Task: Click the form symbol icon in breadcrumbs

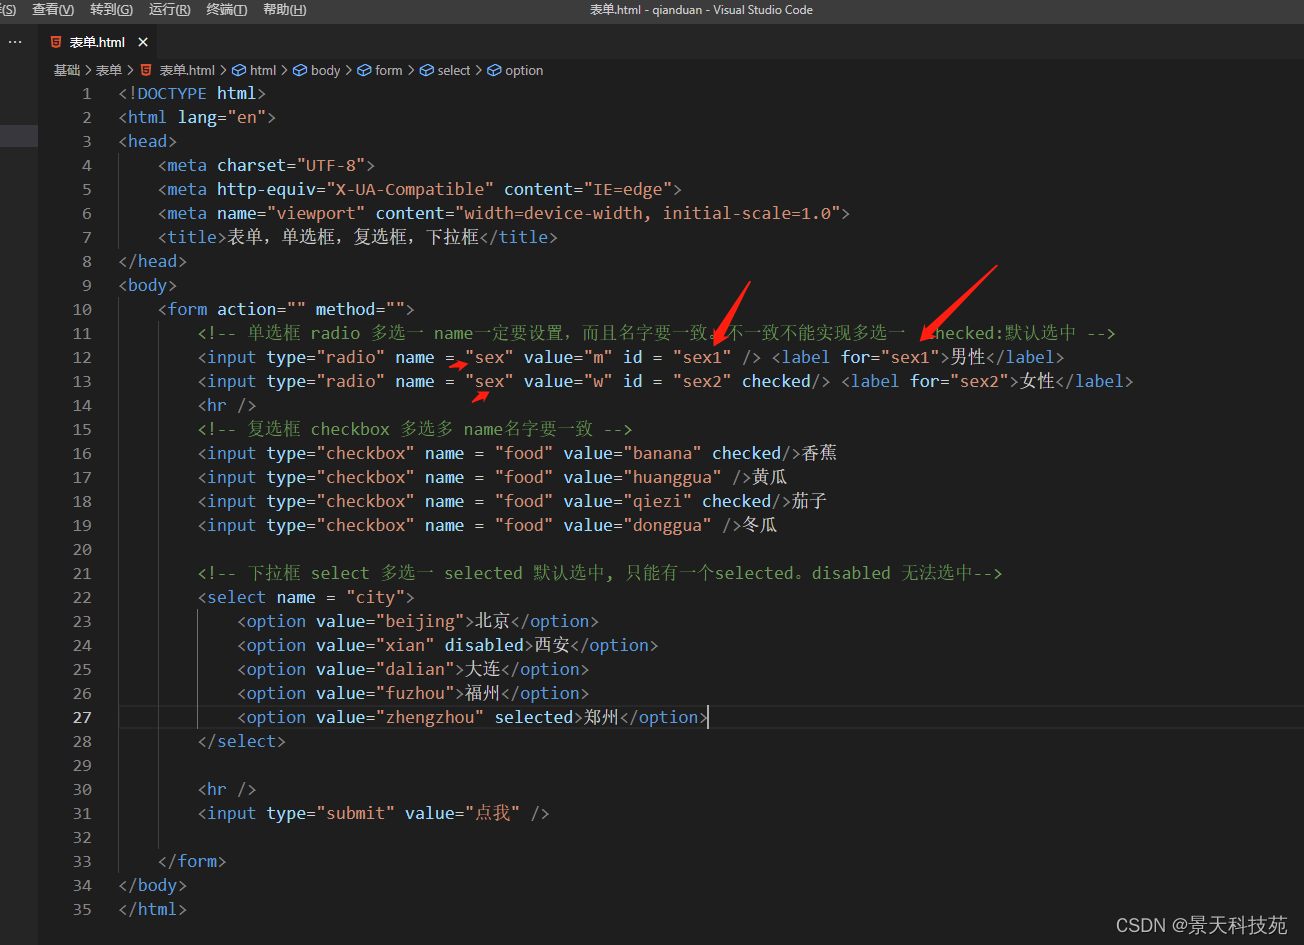Action: tap(365, 70)
